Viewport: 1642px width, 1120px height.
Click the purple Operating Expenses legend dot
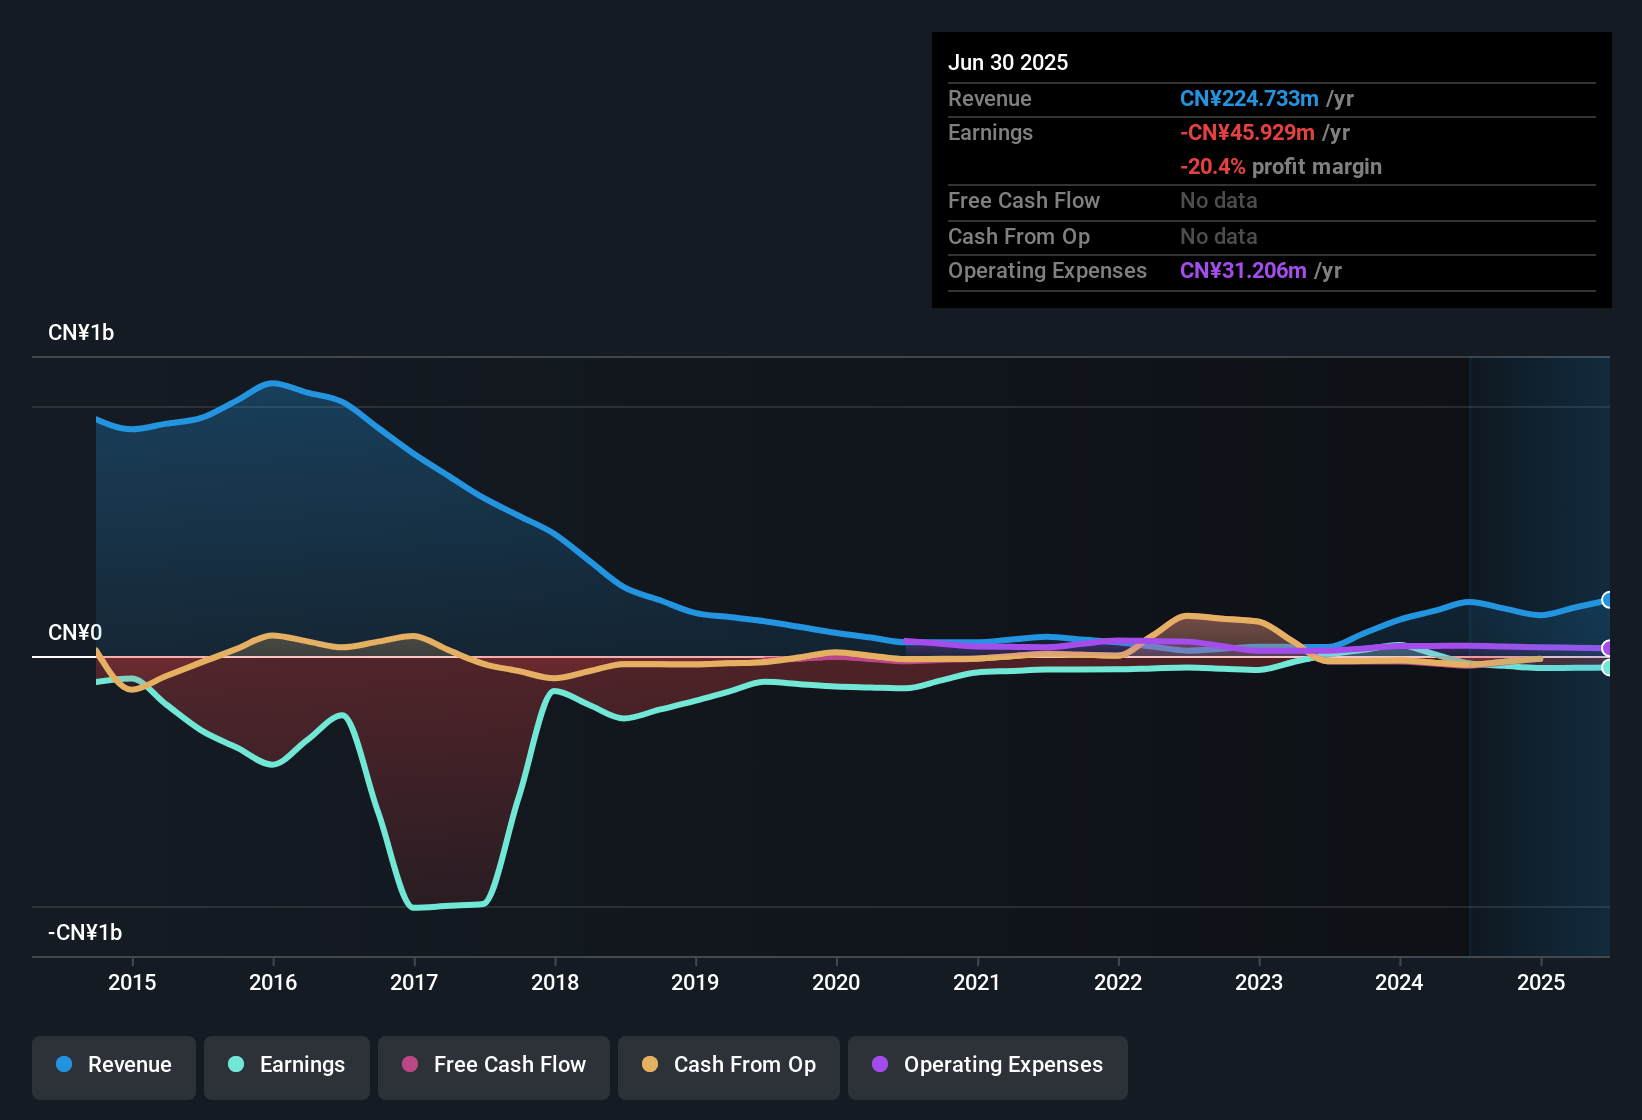(880, 1065)
